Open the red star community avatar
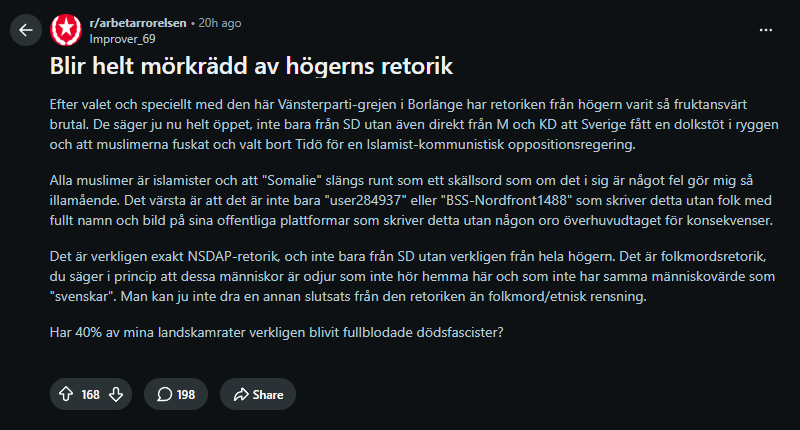 pyautogui.click(x=66, y=30)
